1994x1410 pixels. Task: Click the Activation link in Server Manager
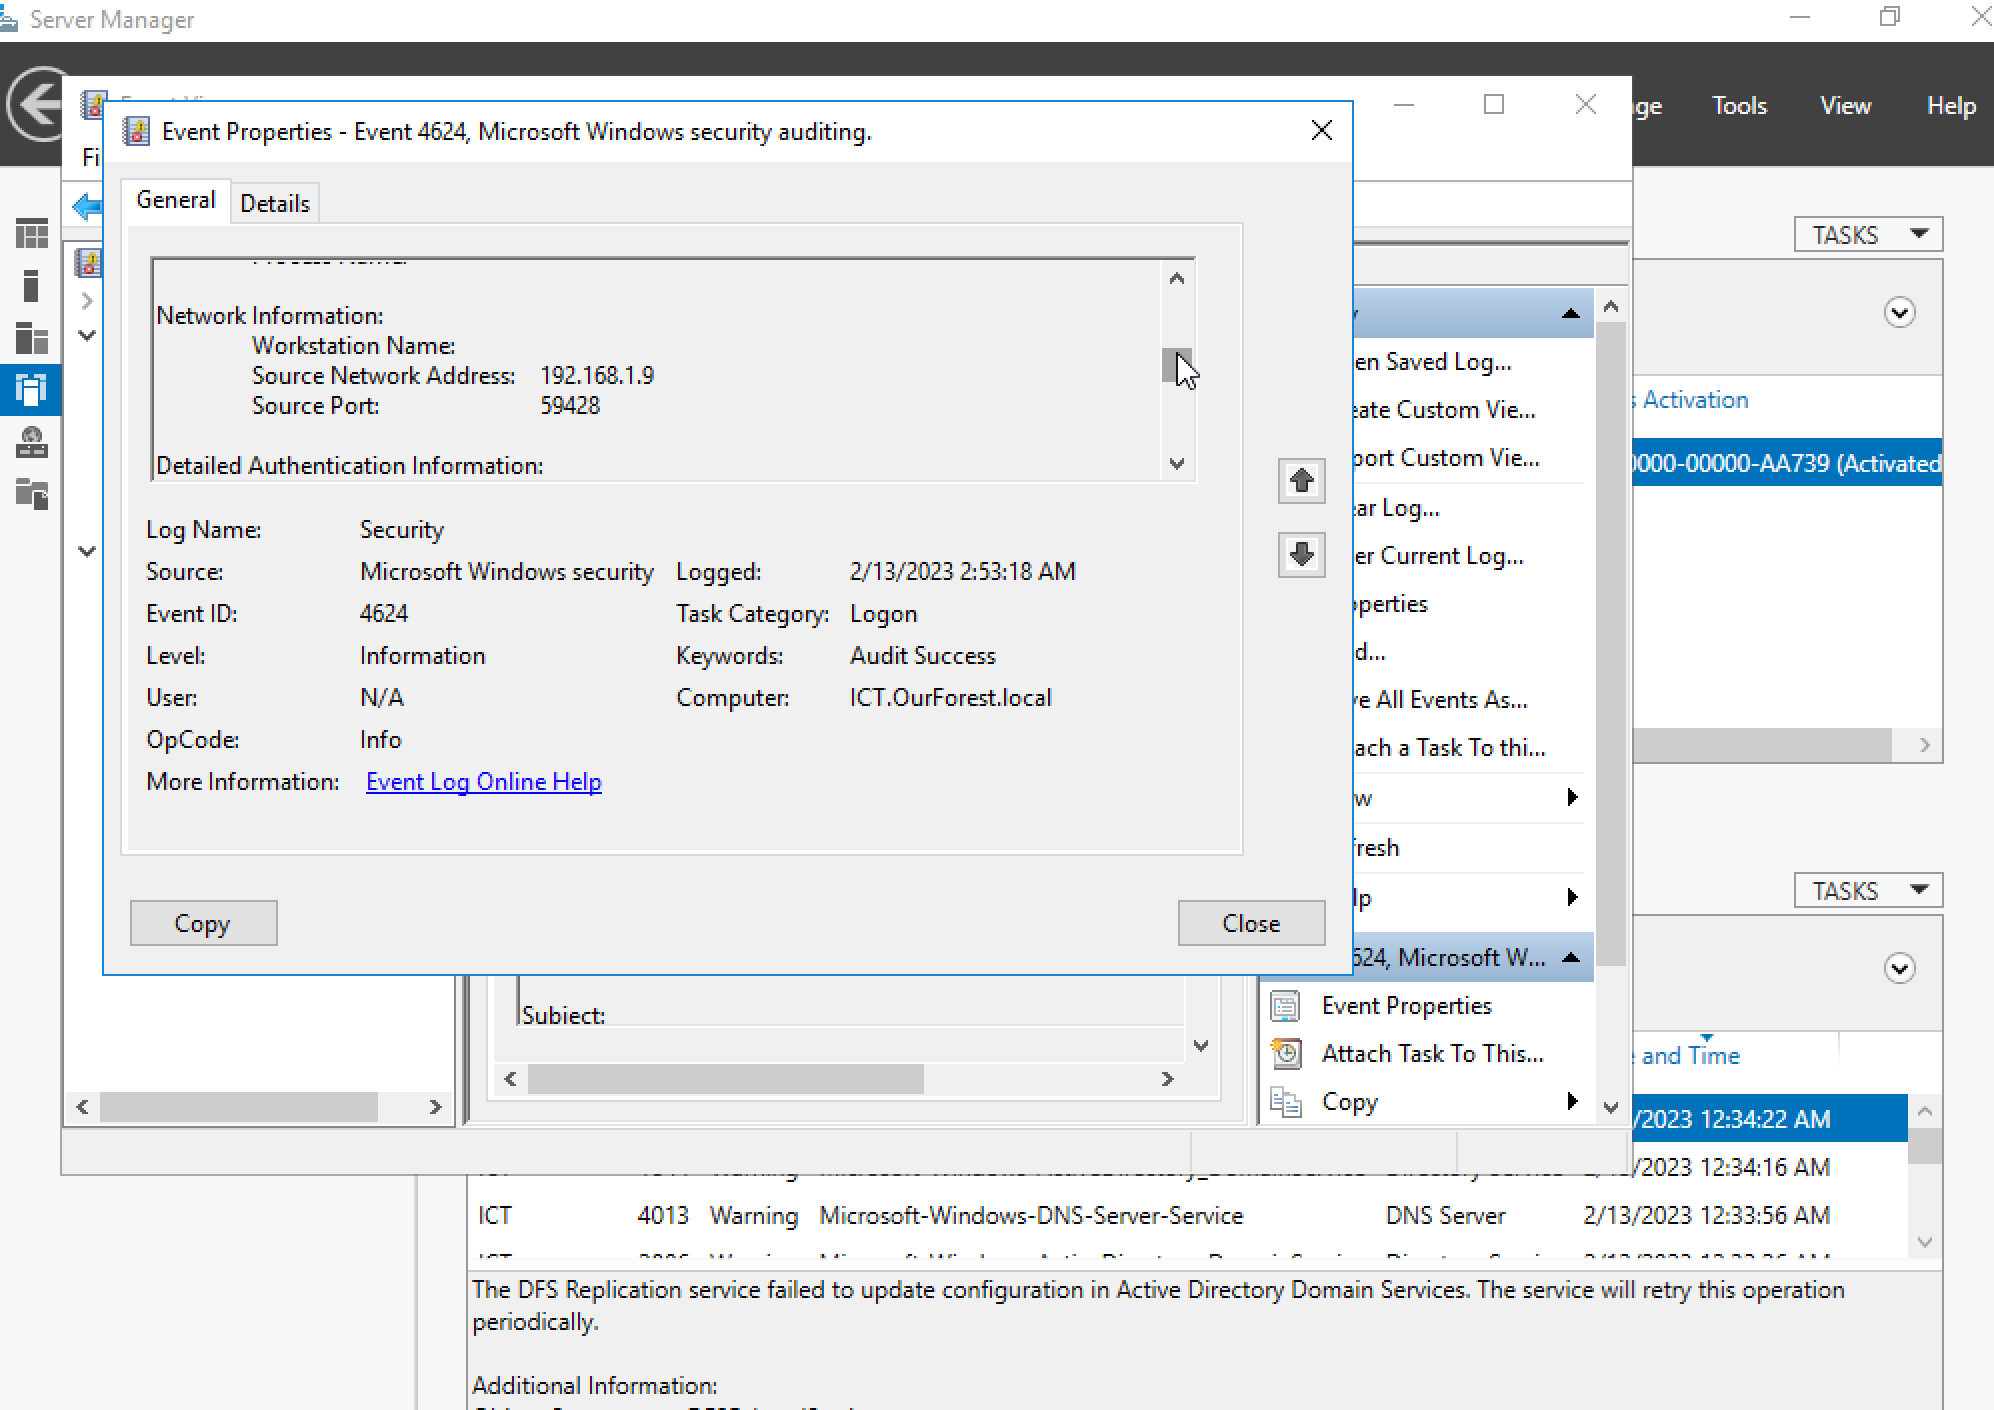click(x=1694, y=399)
